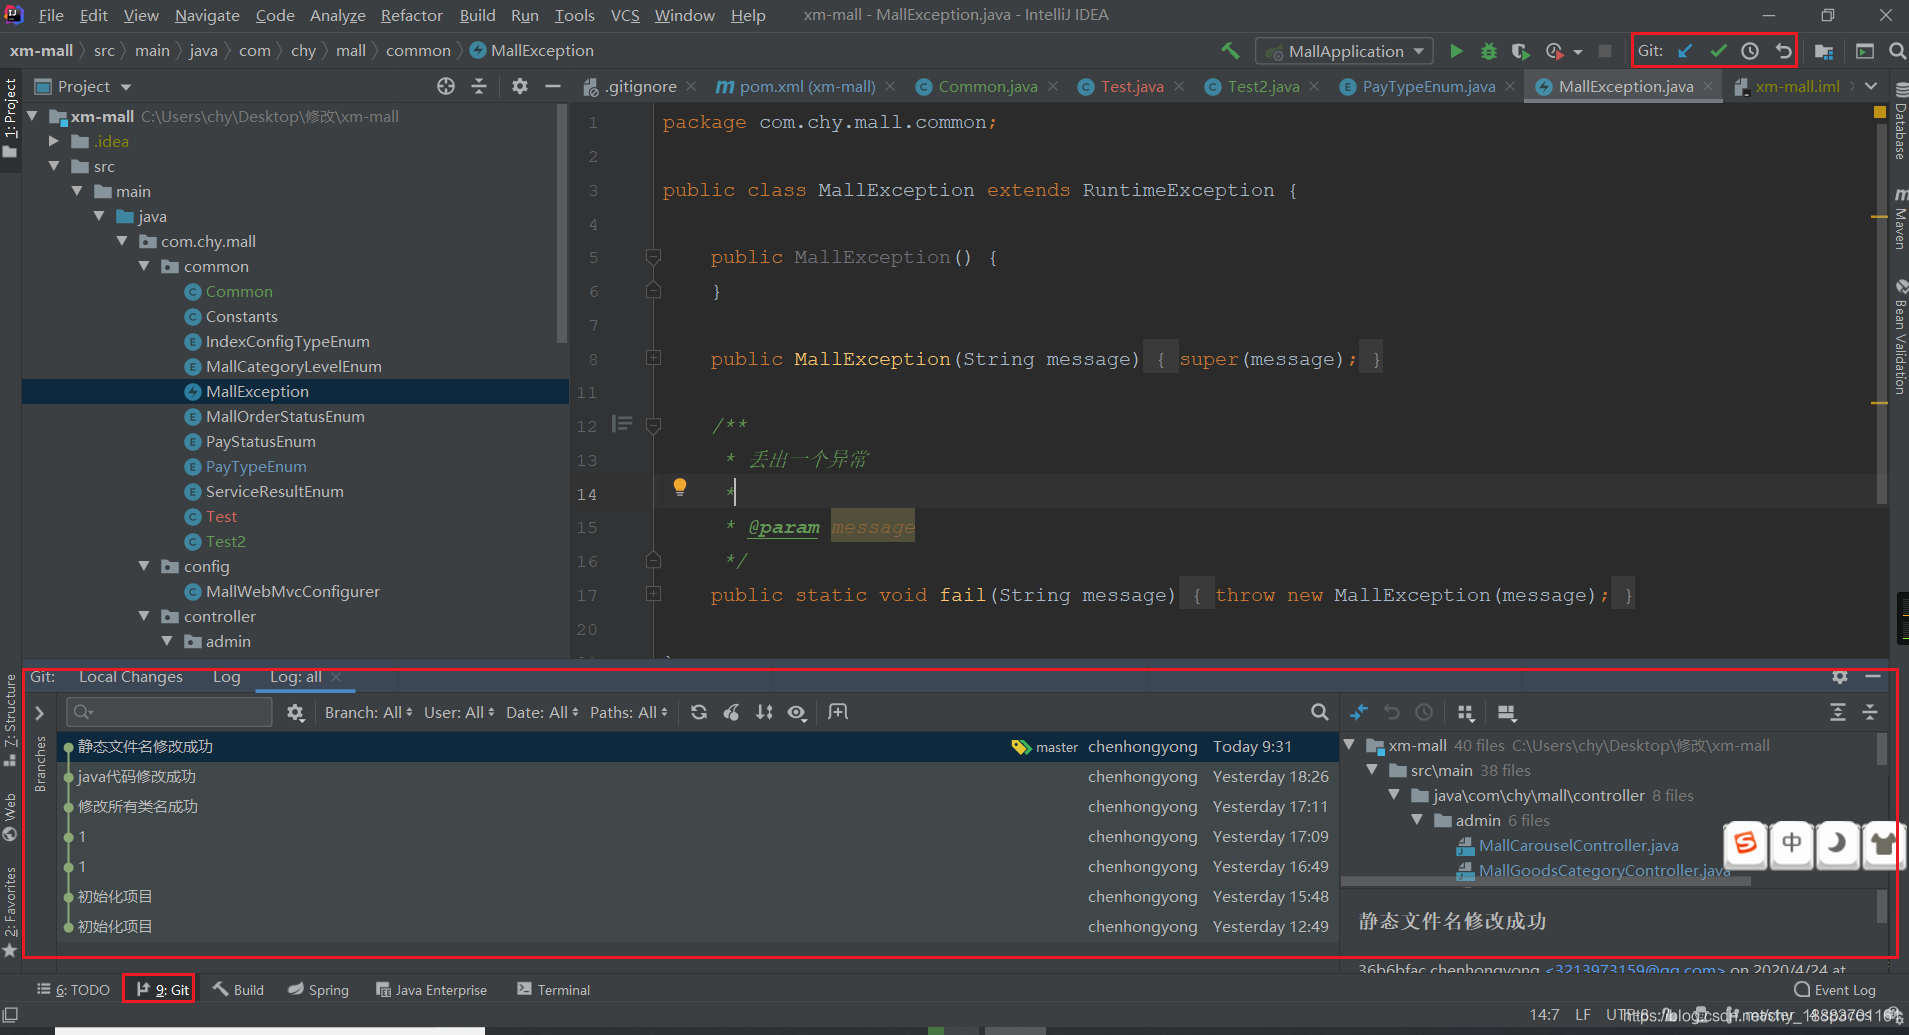Toggle sort icon in Git log toolbar
Image resolution: width=1909 pixels, height=1035 pixels.
(x=764, y=712)
